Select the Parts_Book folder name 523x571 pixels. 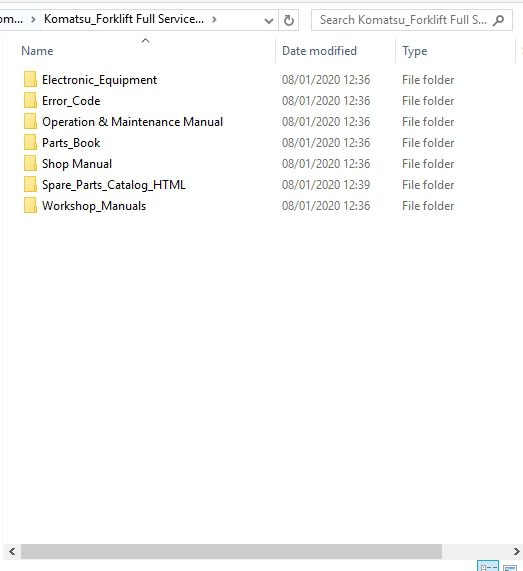[71, 143]
